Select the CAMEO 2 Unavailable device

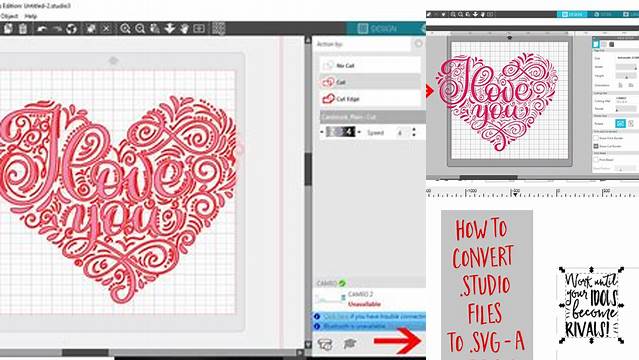(x=369, y=299)
